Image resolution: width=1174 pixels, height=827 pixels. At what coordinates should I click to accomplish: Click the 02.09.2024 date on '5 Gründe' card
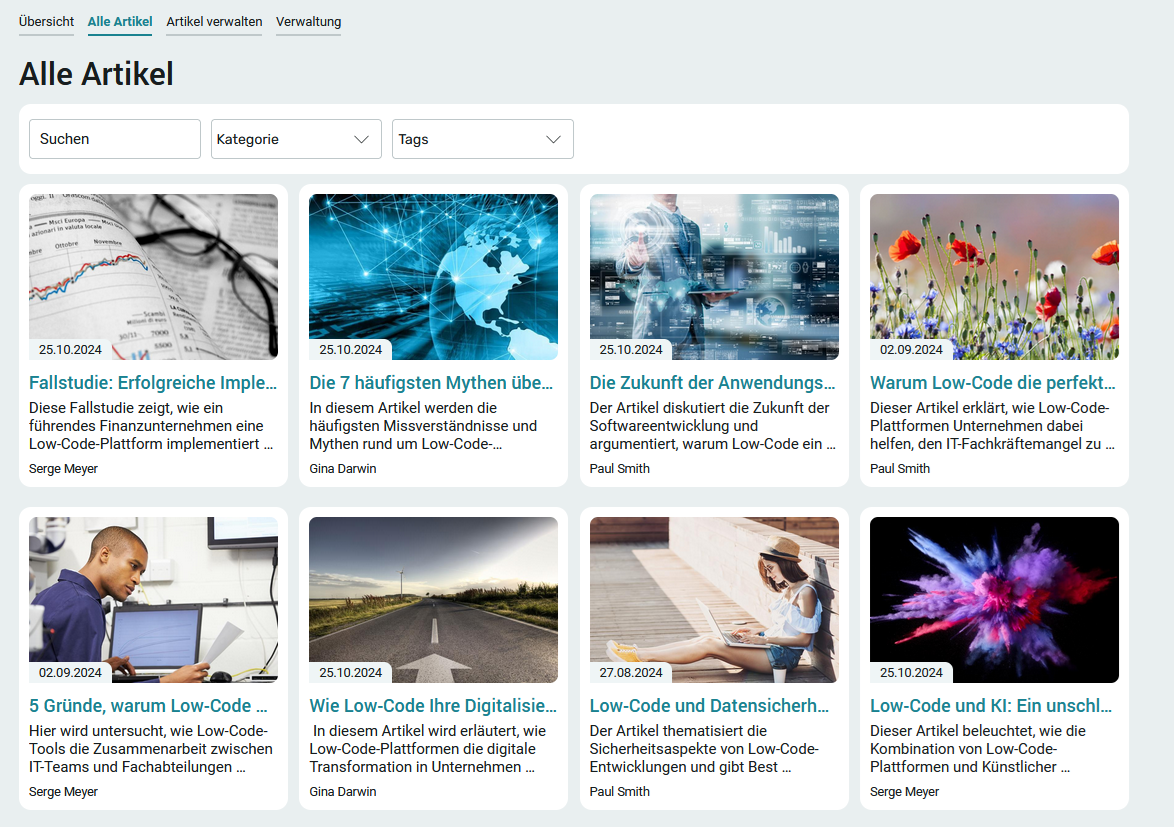point(70,673)
